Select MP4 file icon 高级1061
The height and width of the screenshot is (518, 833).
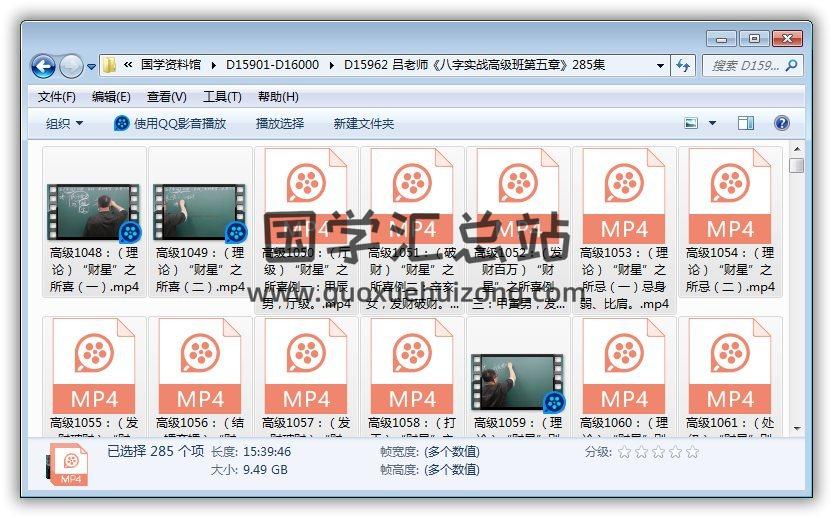[x=730, y=366]
